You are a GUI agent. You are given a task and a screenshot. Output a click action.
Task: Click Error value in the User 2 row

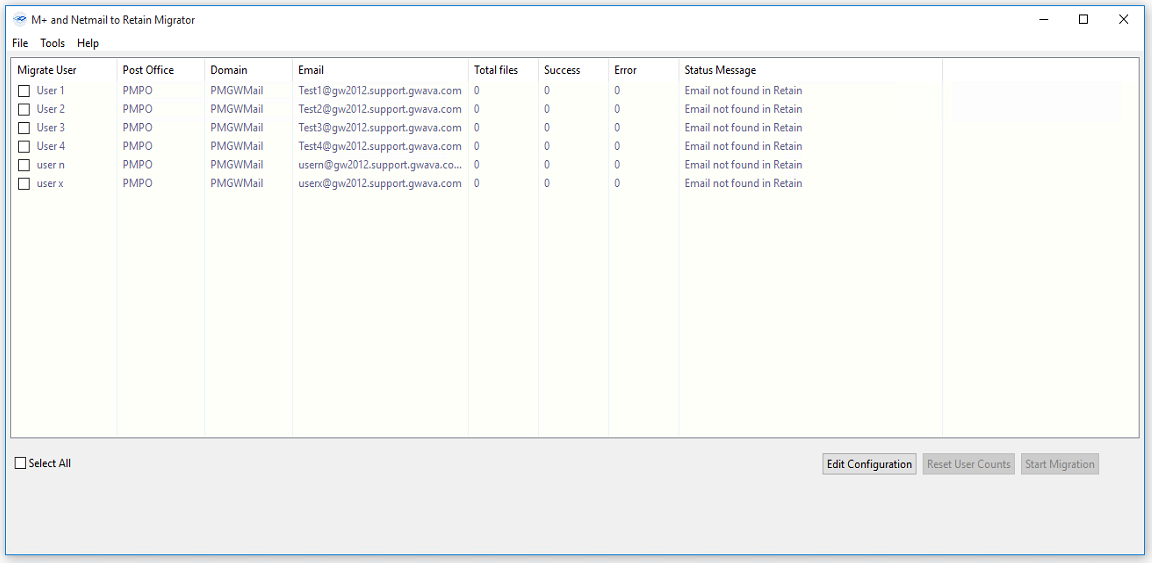[x=617, y=109]
